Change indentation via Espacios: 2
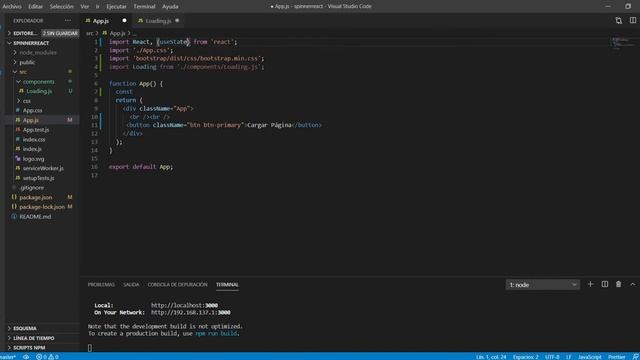Screen dimensions: 640x360 [x=526, y=357]
